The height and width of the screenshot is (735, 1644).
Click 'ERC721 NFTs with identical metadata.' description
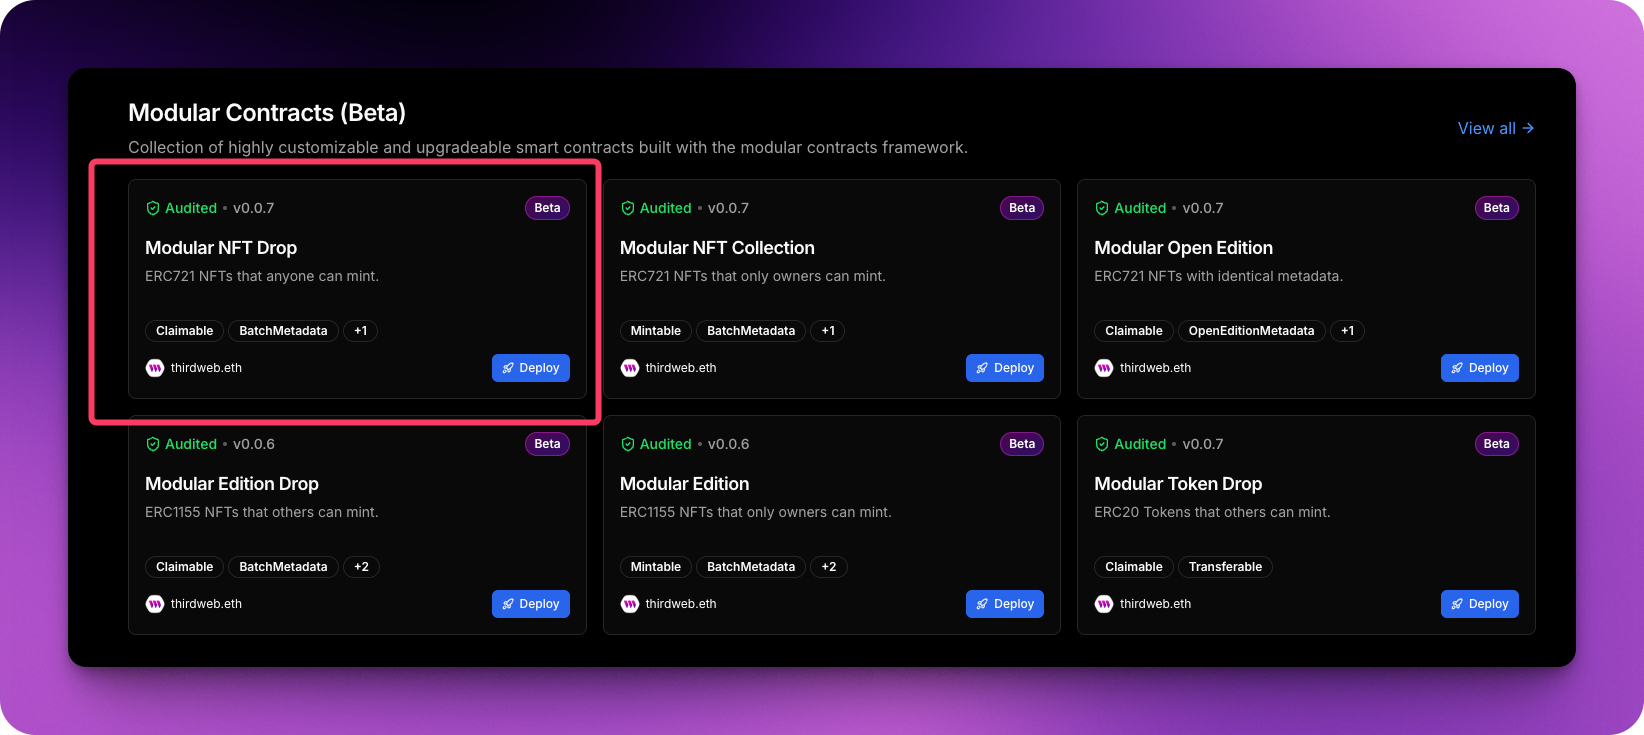click(1218, 276)
